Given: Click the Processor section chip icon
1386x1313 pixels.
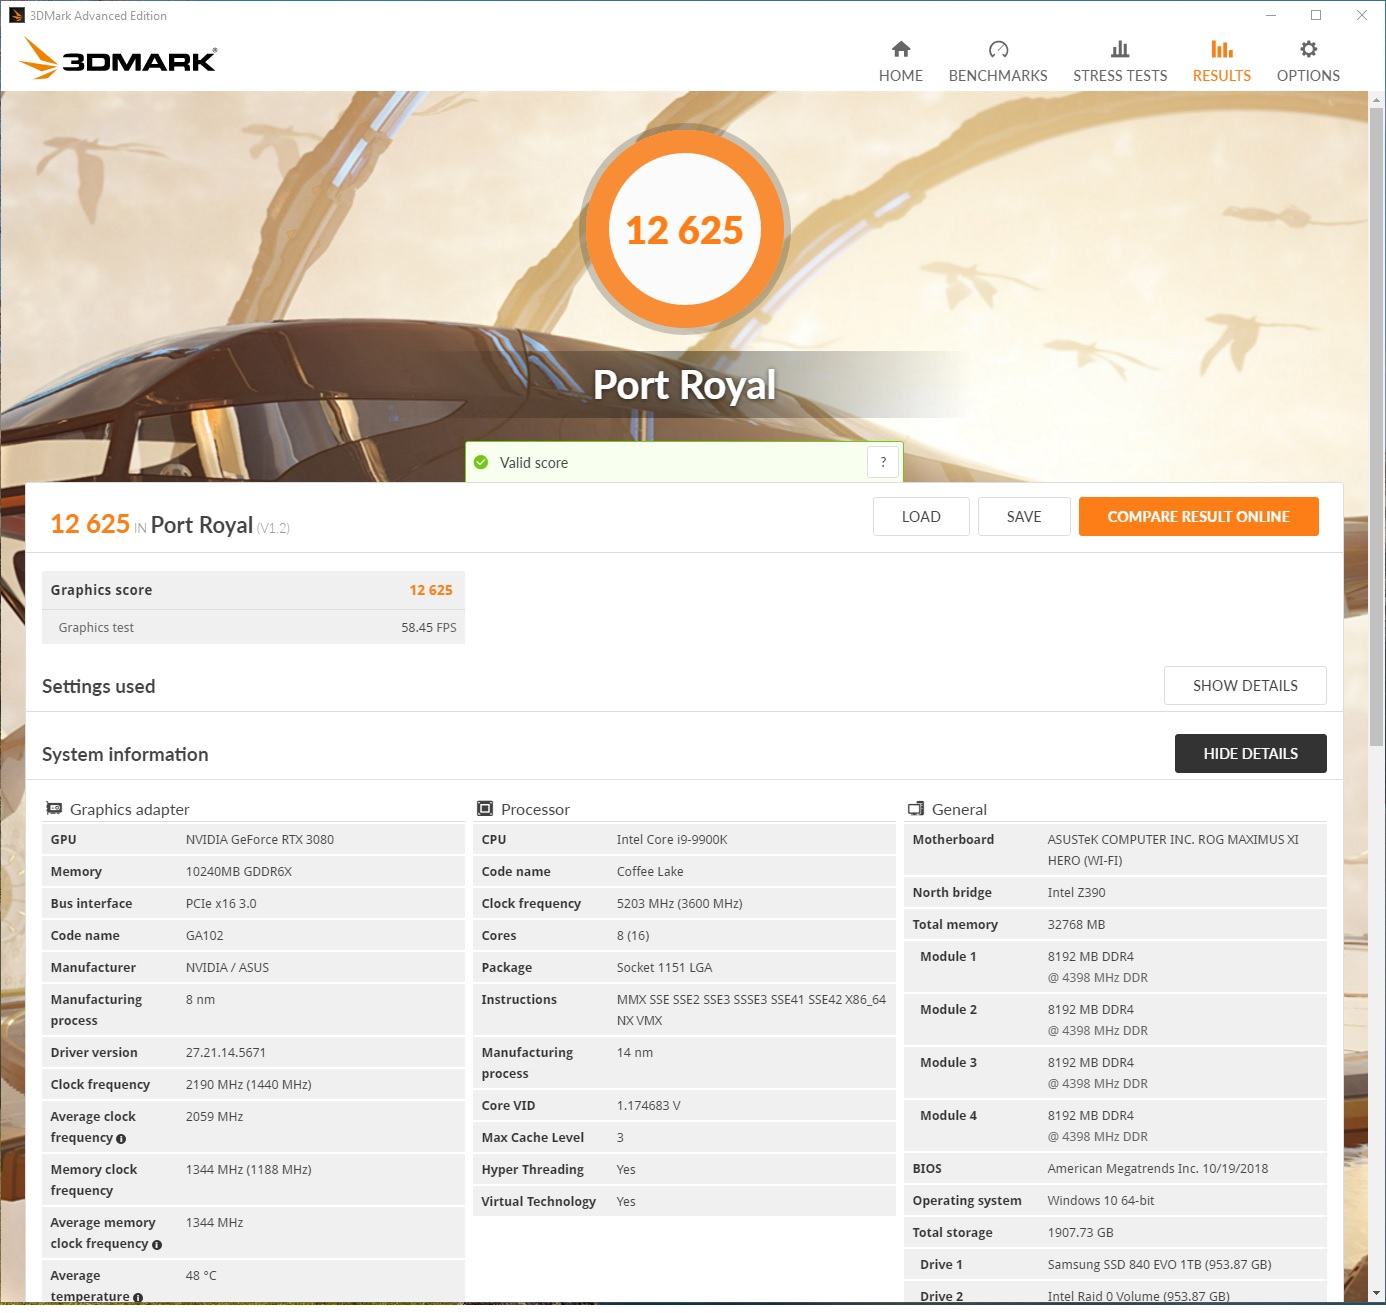Looking at the screenshot, I should (485, 808).
